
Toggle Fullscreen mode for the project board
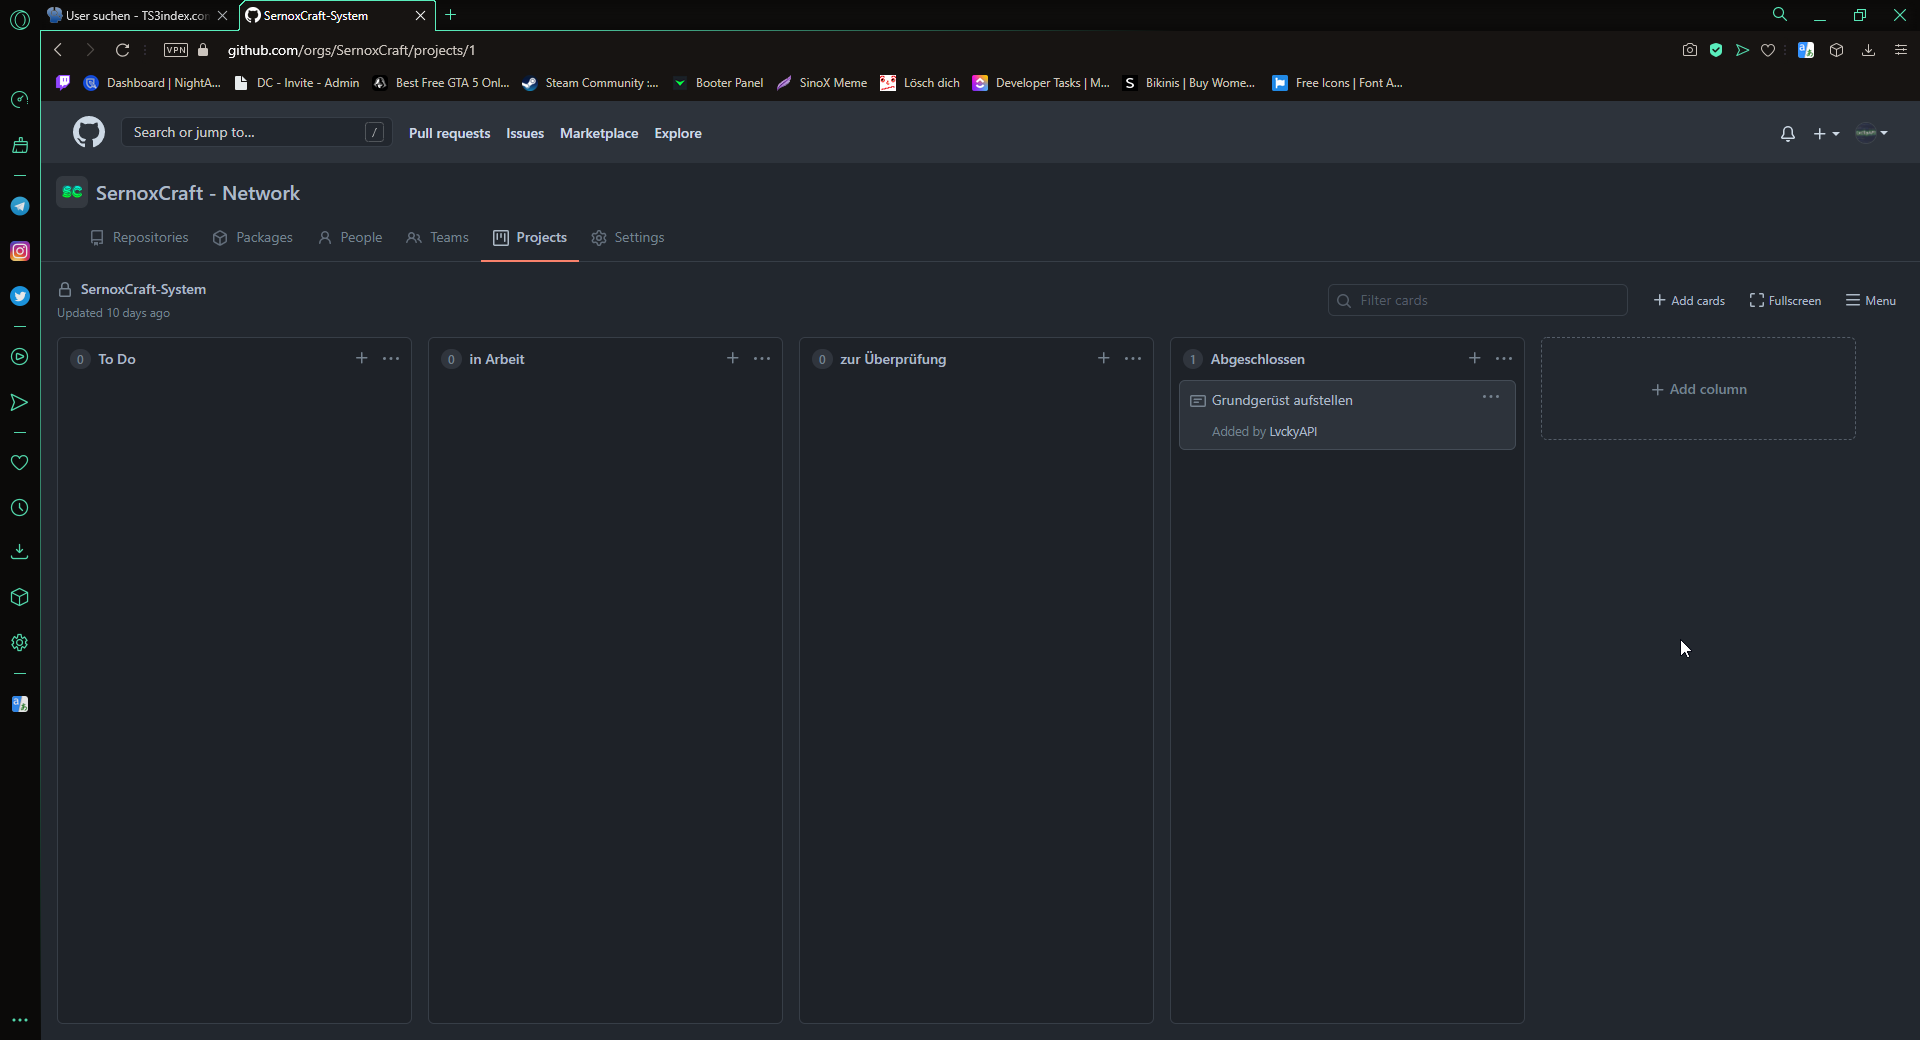click(x=1785, y=300)
